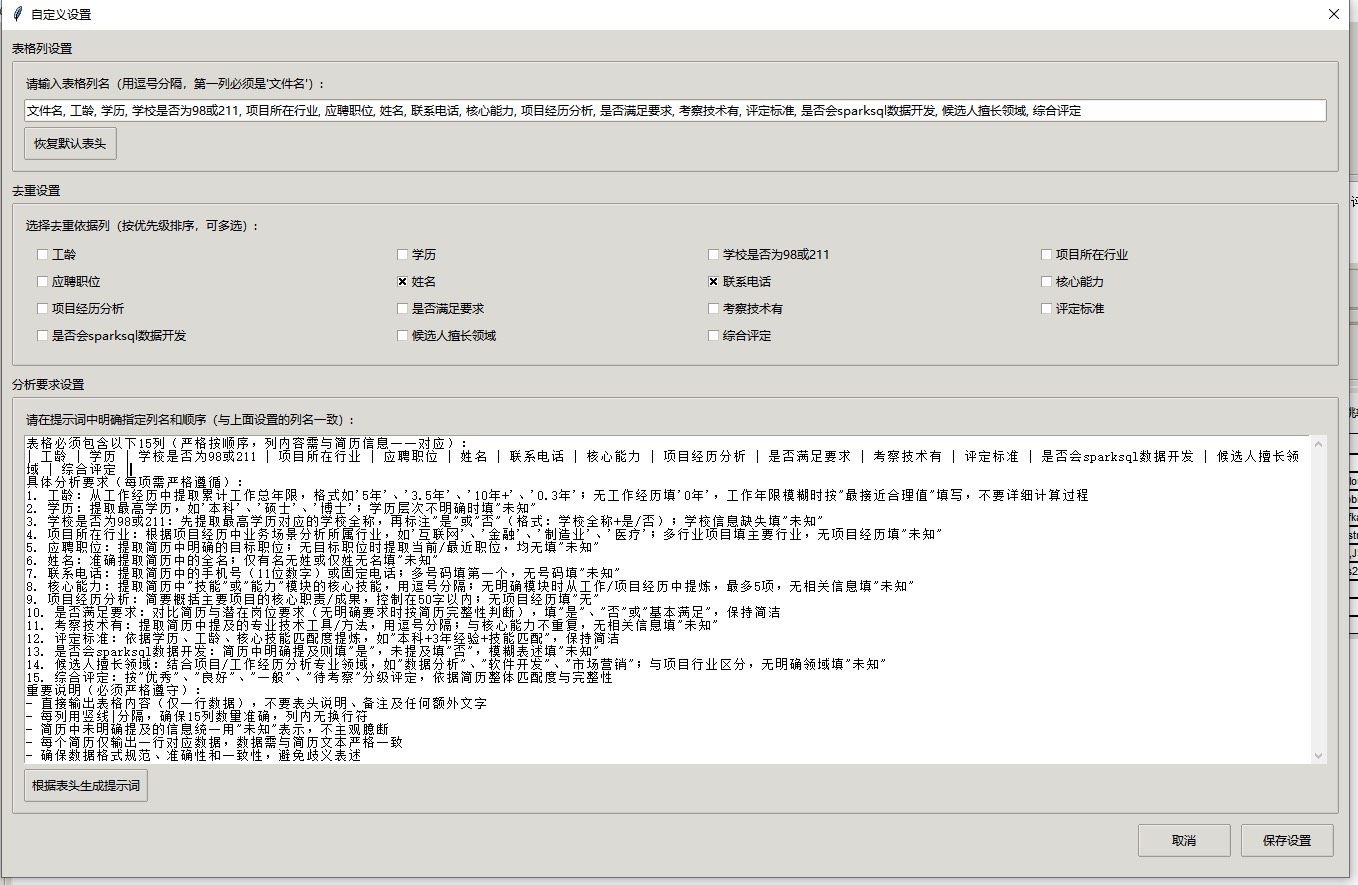Tick the 考察技术有 checkbox

point(714,309)
